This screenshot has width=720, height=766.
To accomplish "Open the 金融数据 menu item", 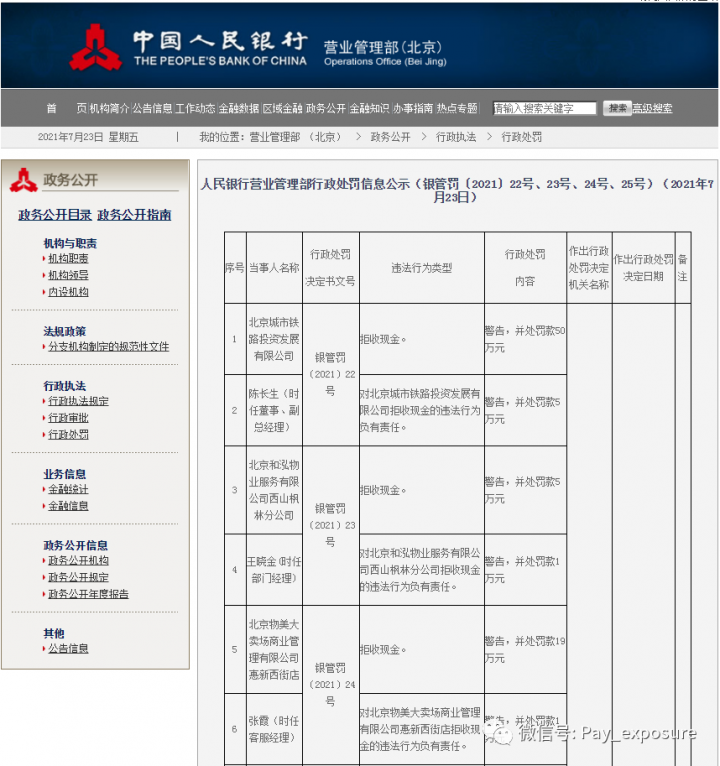I will (x=238, y=108).
